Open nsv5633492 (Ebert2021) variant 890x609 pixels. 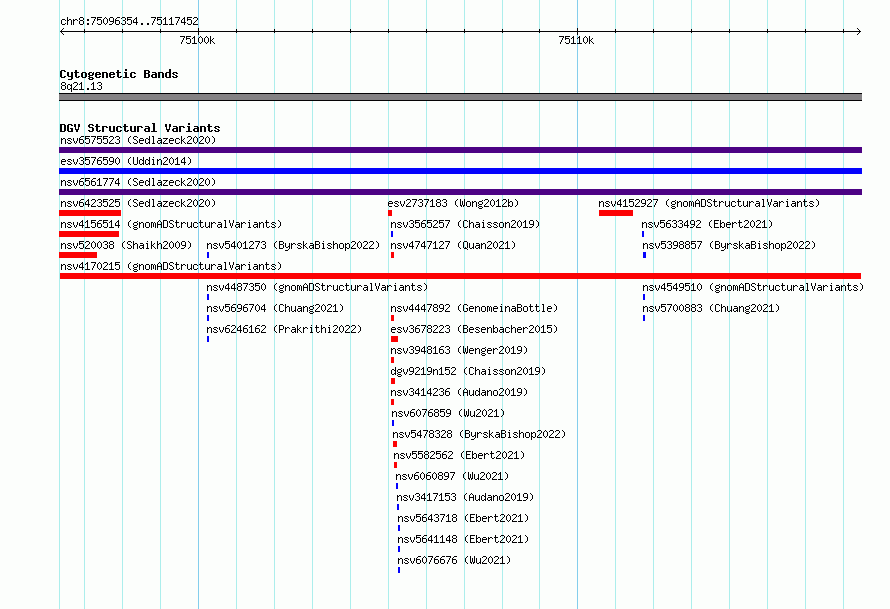[x=707, y=224]
